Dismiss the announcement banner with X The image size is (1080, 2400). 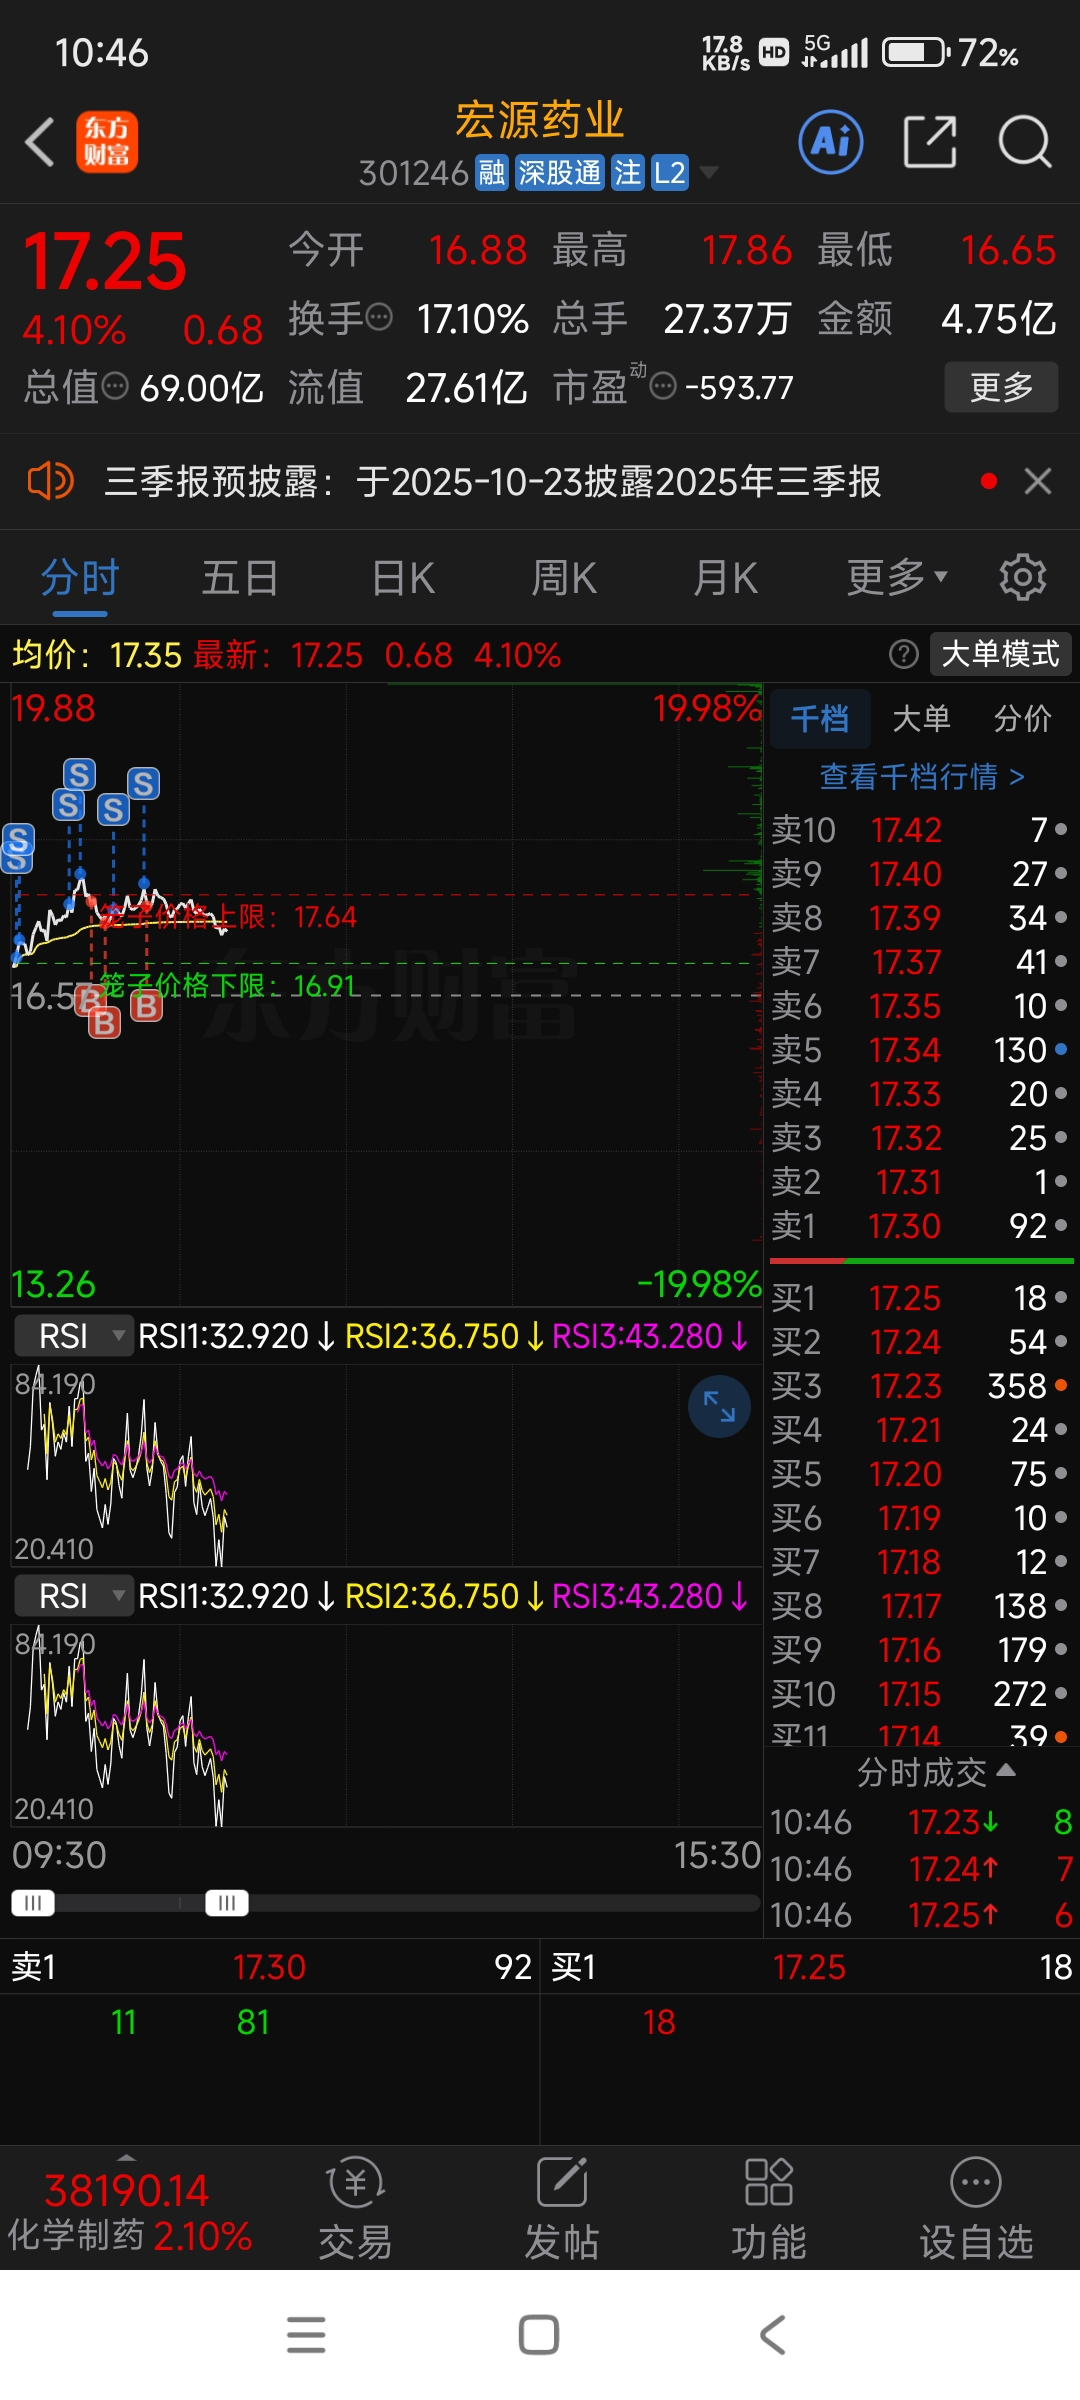1038,481
